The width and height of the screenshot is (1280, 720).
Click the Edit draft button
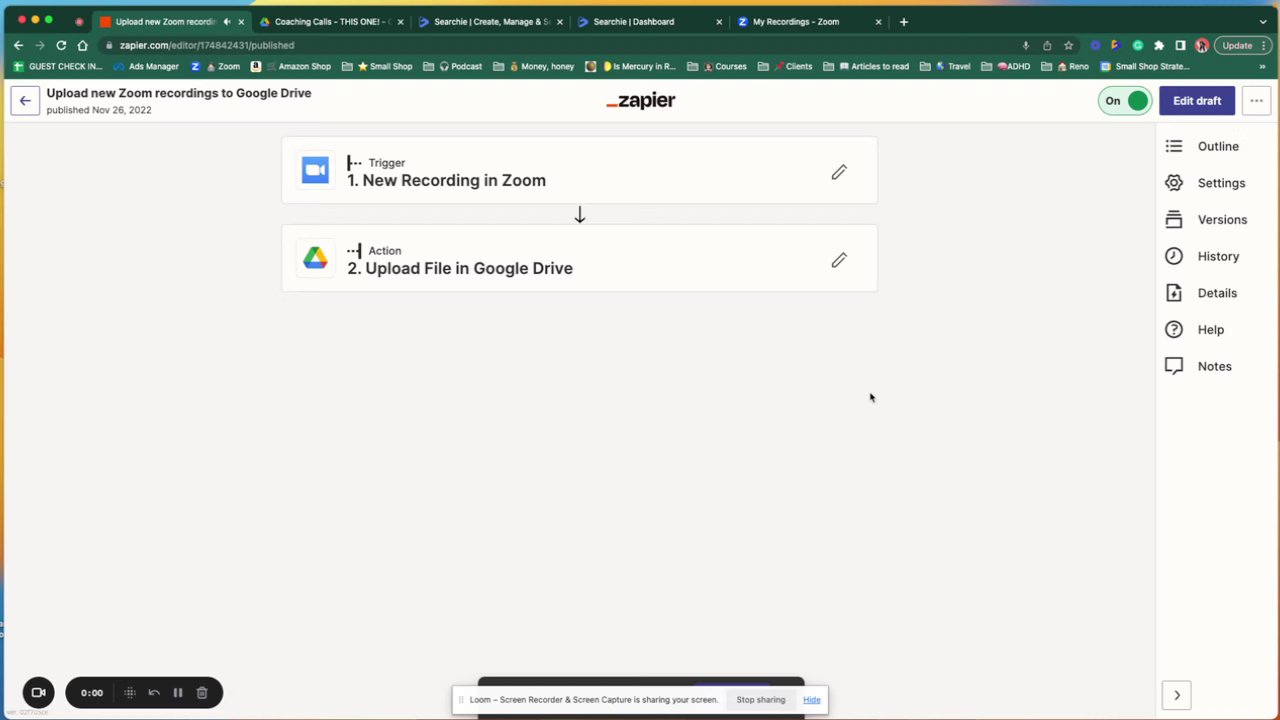1197,101
